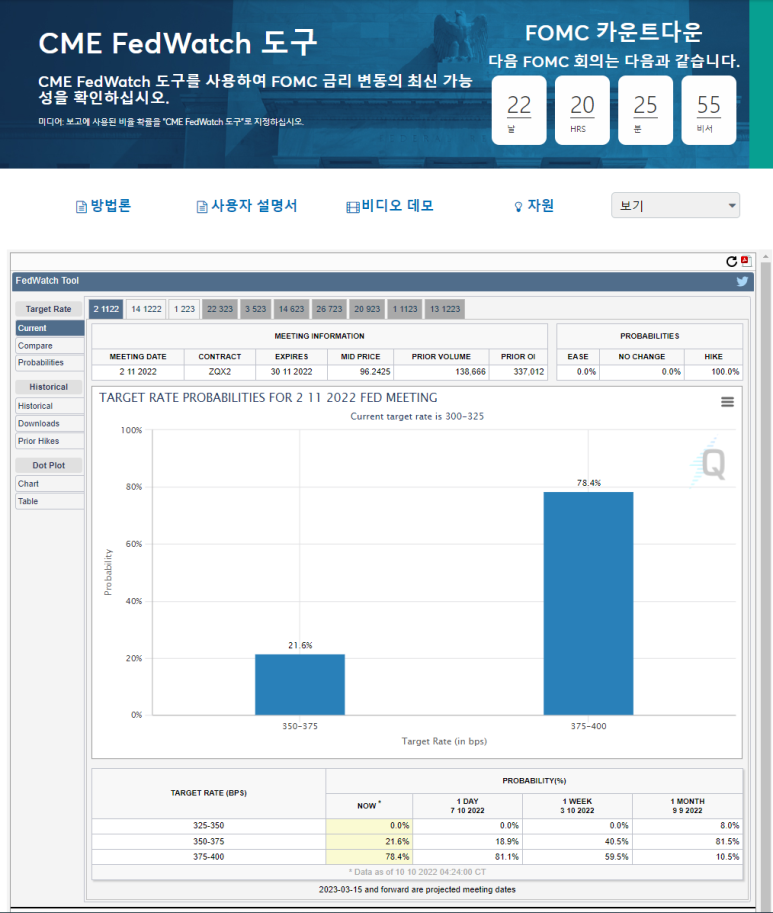The height and width of the screenshot is (913, 773).
Task: Click the 21.6% bar for 350-375
Action: pos(300,685)
